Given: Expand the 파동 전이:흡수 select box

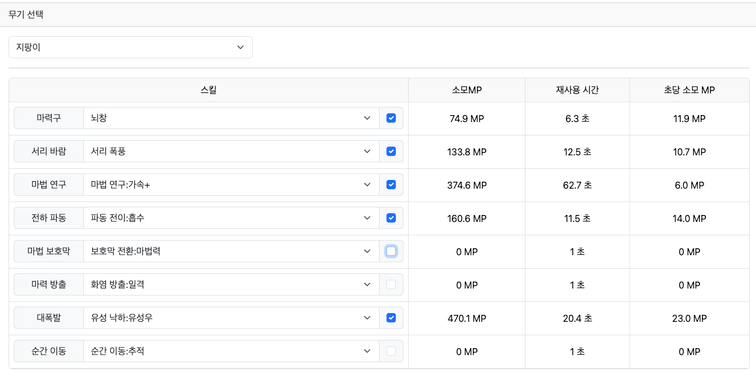Looking at the screenshot, I should [x=231, y=218].
